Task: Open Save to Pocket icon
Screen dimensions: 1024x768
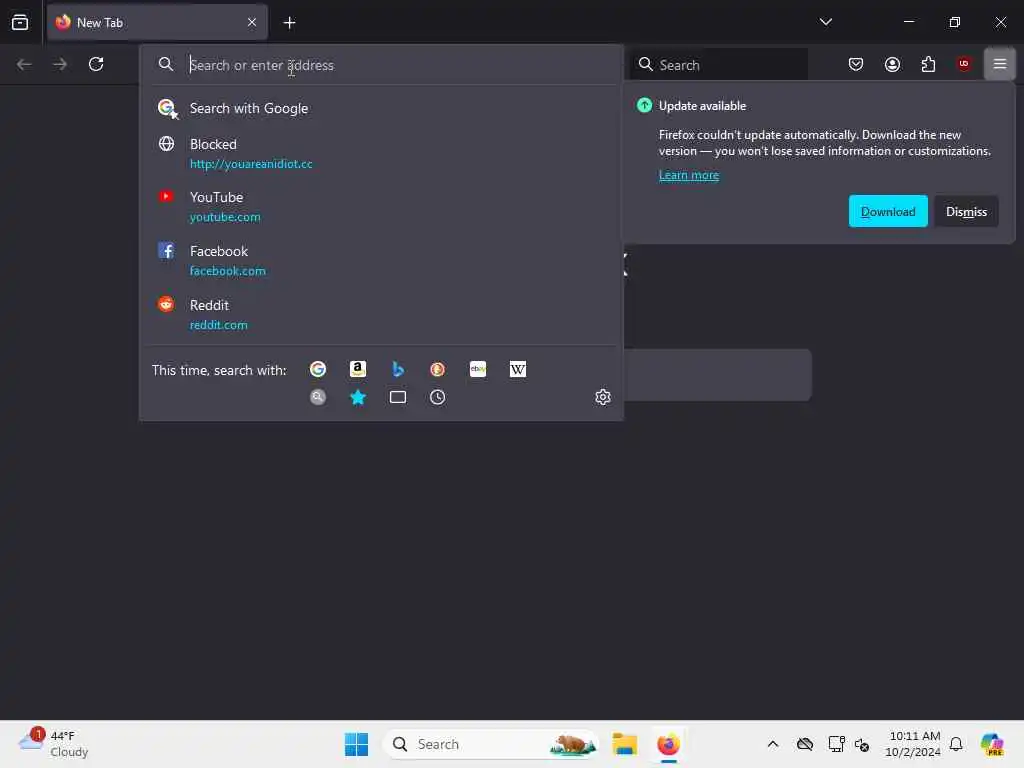Action: 856,64
